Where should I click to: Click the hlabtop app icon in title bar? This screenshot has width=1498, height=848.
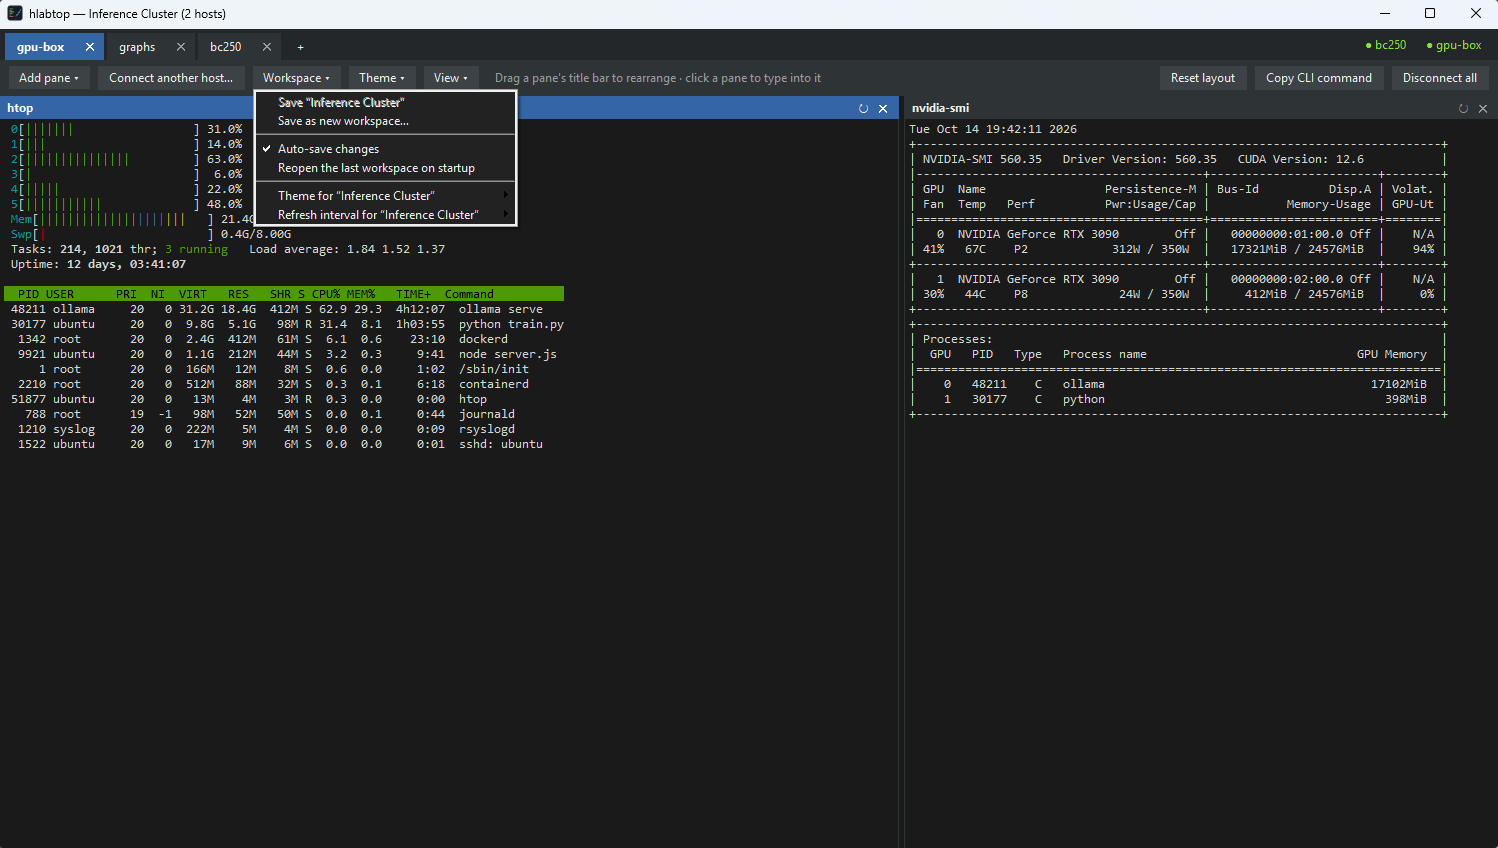pyautogui.click(x=15, y=13)
